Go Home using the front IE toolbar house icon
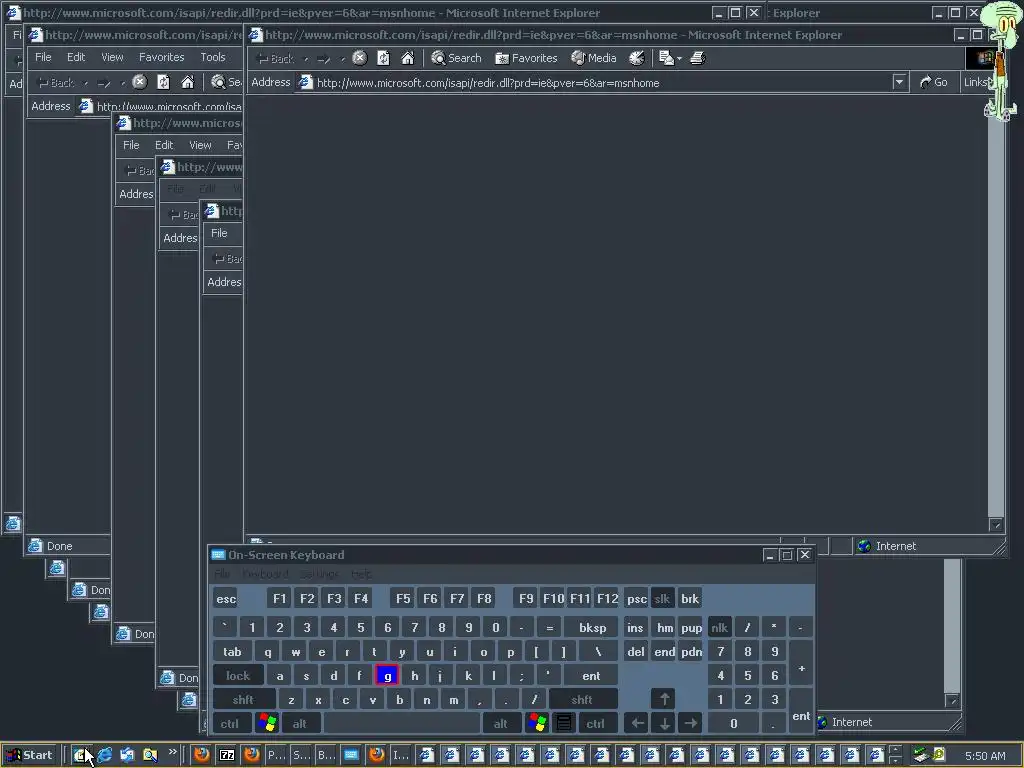 tap(408, 58)
